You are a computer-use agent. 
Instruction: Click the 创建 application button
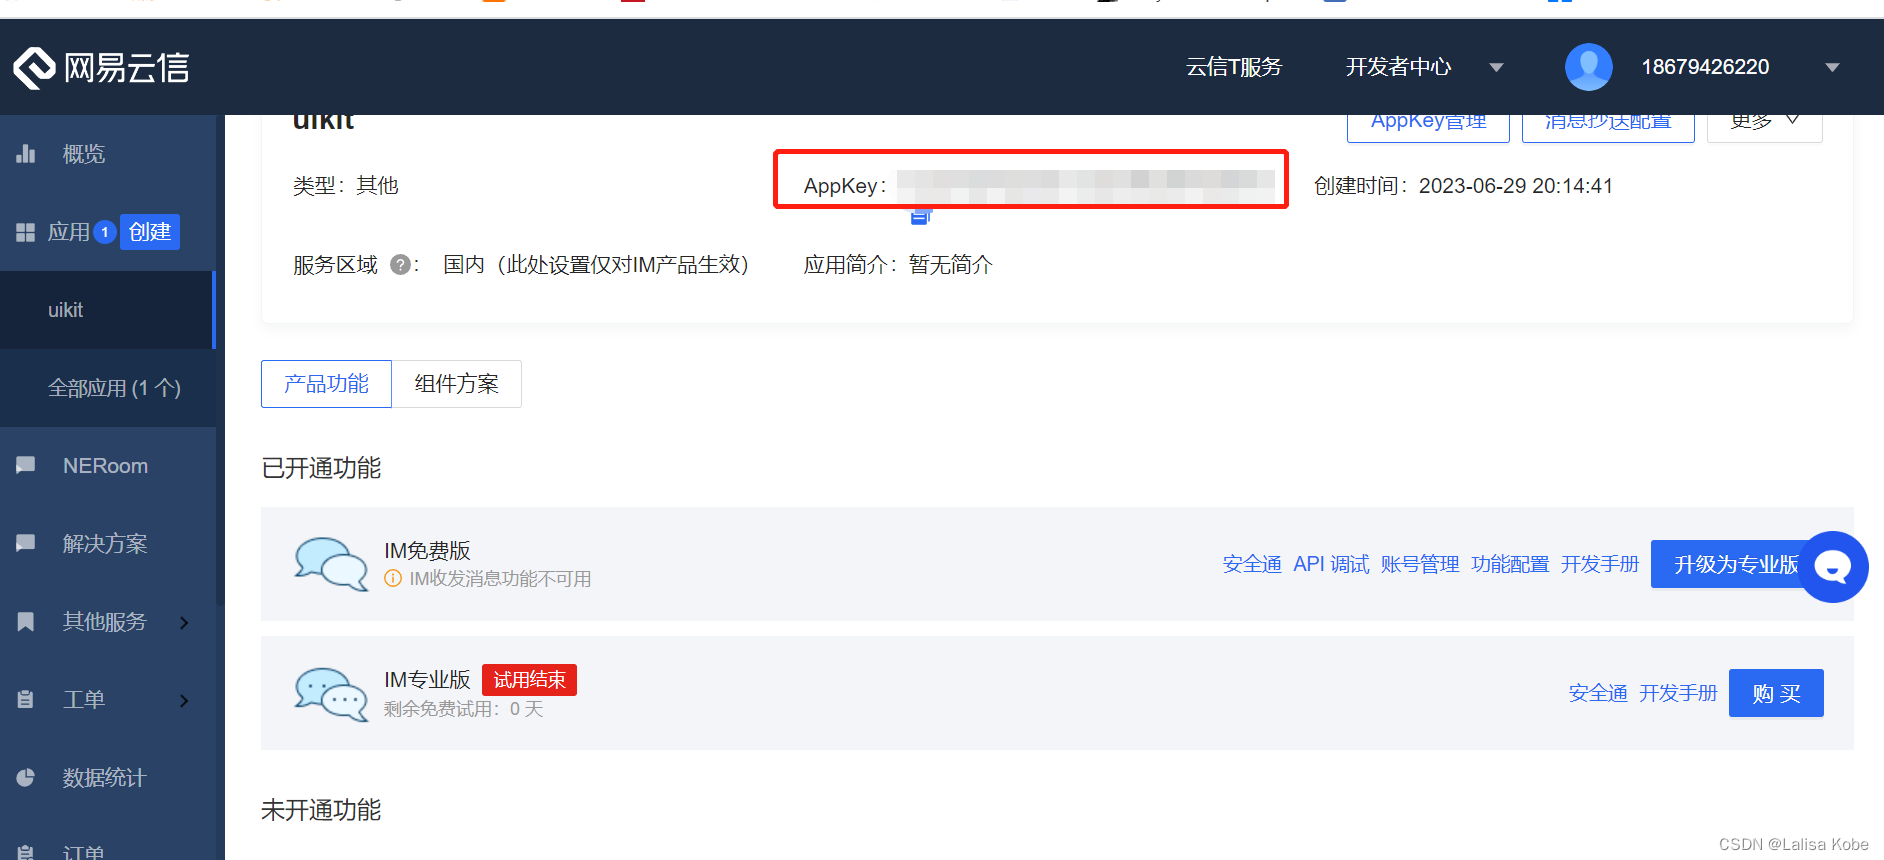coord(150,232)
